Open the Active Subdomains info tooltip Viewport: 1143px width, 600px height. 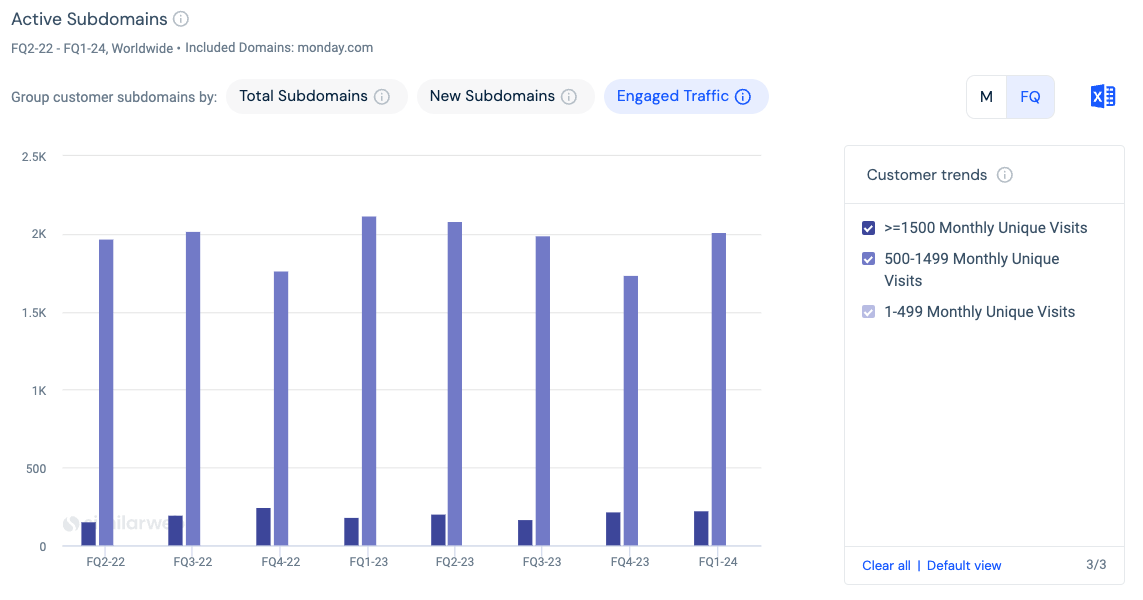pyautogui.click(x=181, y=18)
